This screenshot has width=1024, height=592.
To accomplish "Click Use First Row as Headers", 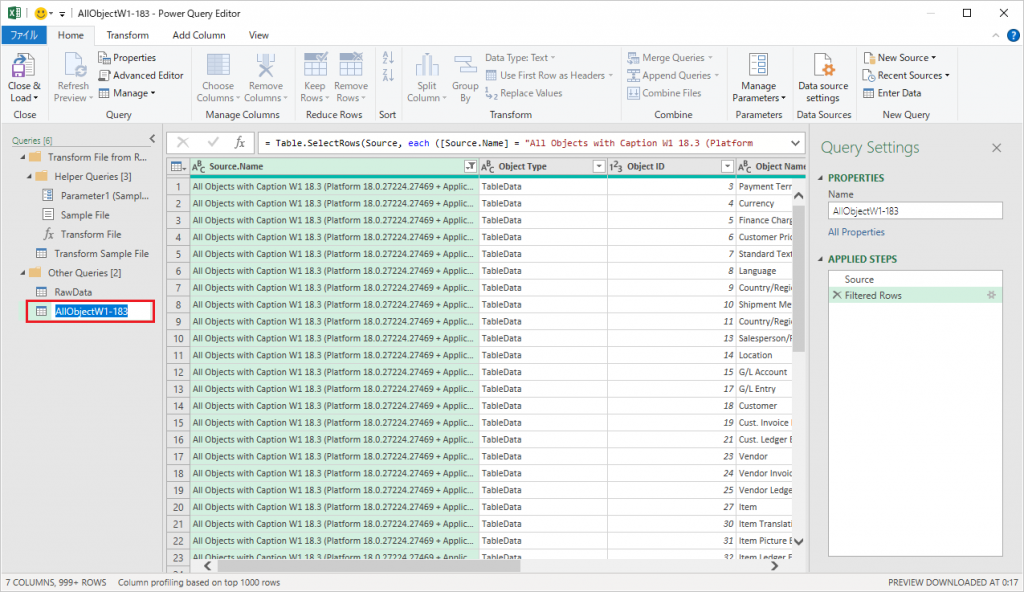I will [551, 75].
